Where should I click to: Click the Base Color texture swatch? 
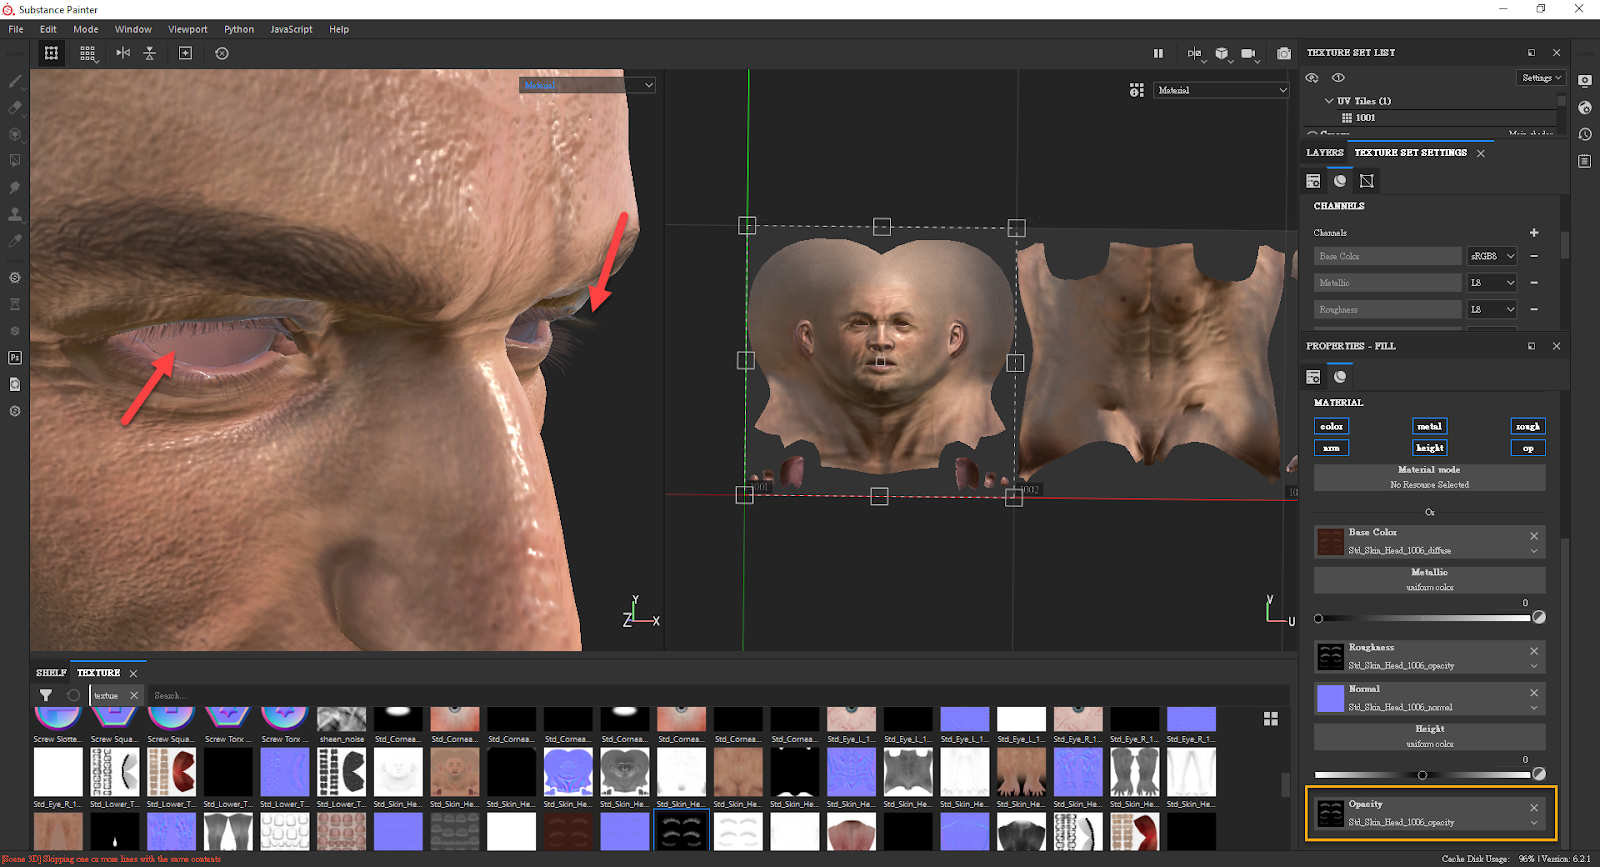pyautogui.click(x=1330, y=542)
